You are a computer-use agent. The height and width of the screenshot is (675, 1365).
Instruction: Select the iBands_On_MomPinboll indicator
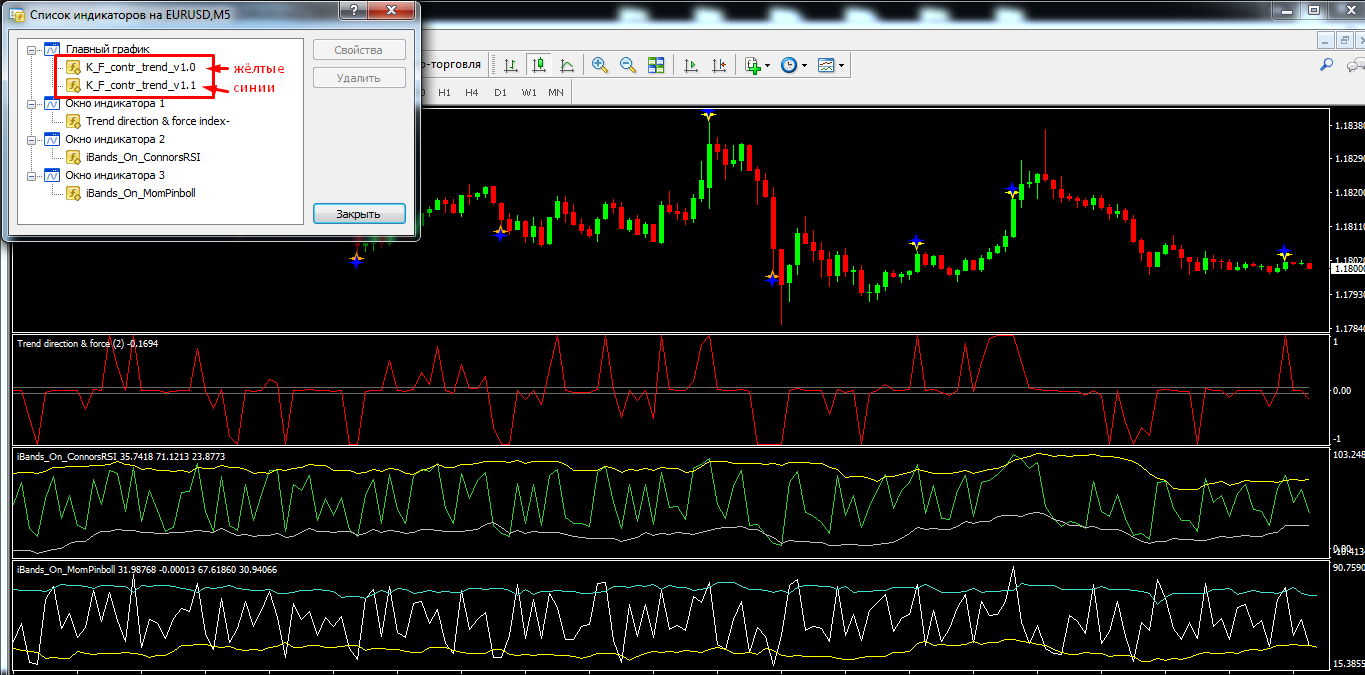click(x=140, y=193)
